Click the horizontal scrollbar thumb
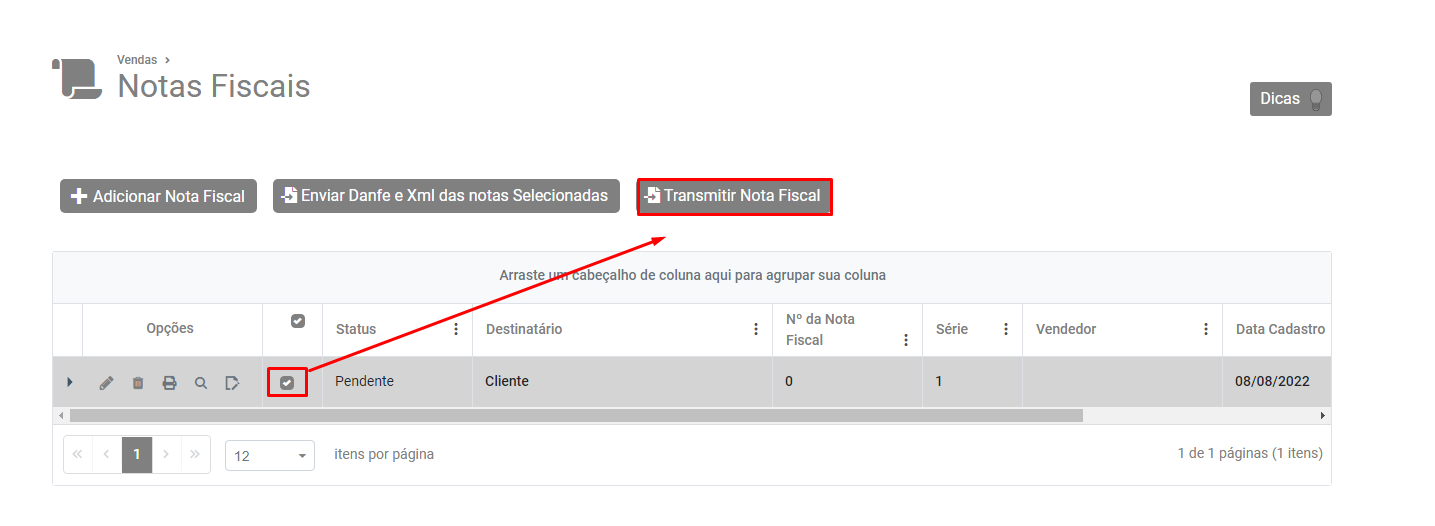This screenshot has width=1435, height=526. (576, 415)
